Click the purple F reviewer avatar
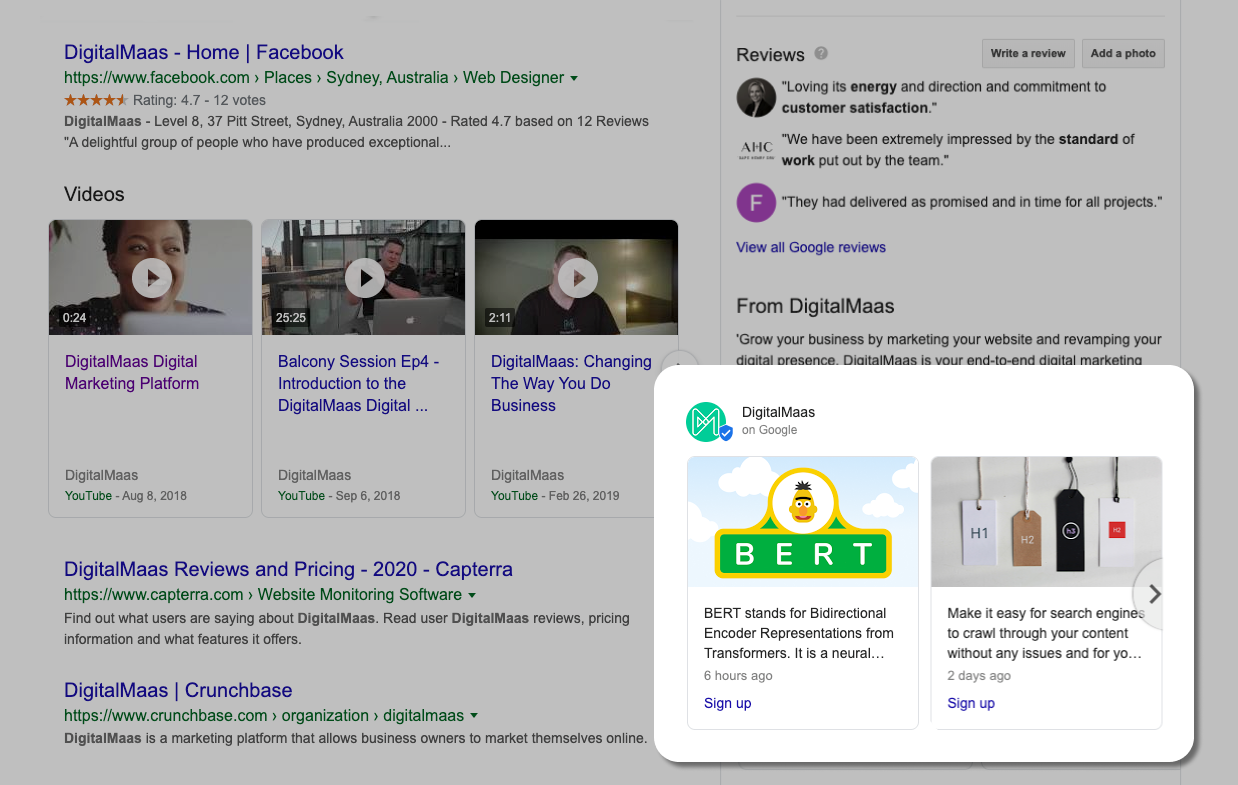This screenshot has width=1238, height=785. click(x=756, y=202)
